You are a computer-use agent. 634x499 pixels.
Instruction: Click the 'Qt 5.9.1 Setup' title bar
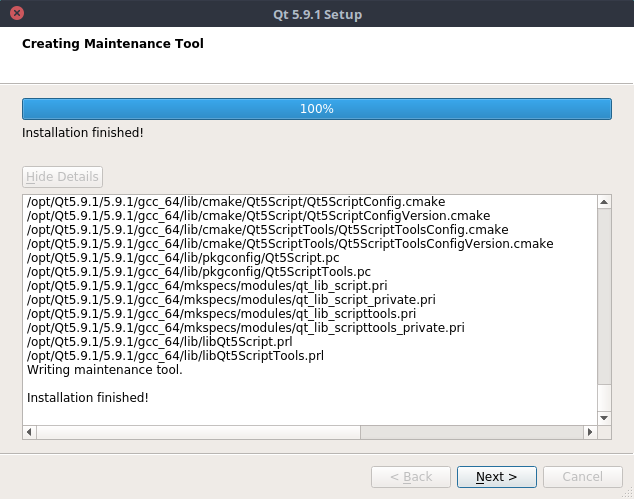[x=316, y=14]
